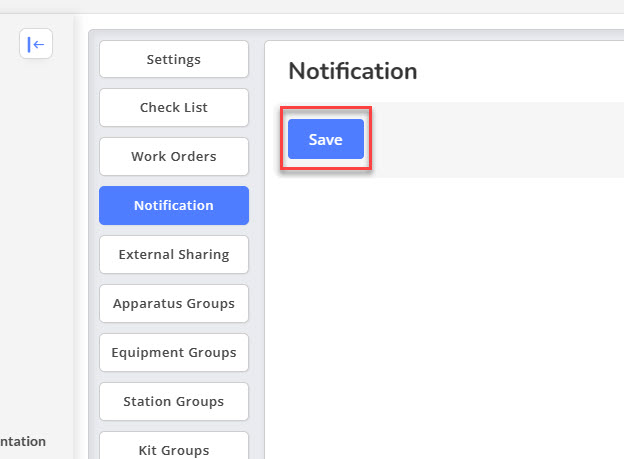Click the Notification page heading

353,71
